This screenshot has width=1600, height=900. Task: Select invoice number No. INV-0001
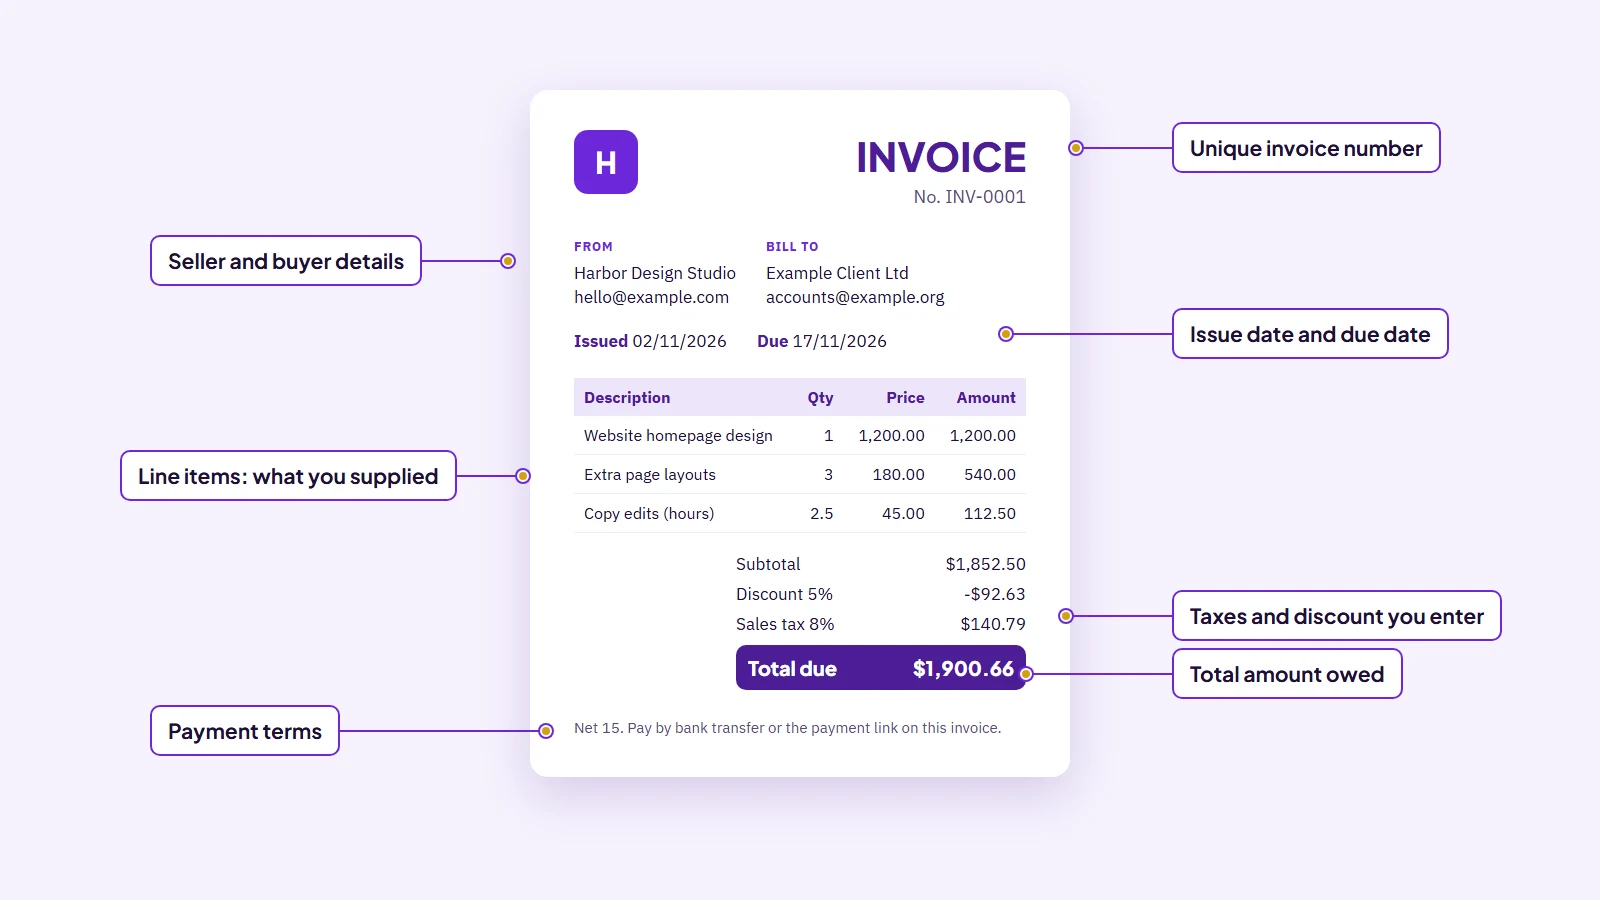pyautogui.click(x=969, y=197)
